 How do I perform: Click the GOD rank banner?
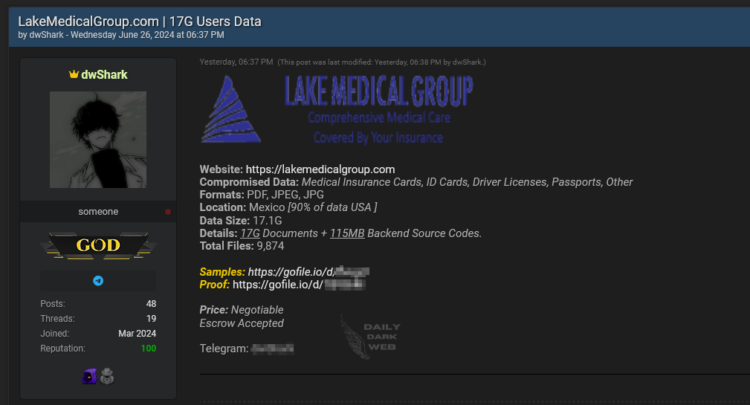98,245
